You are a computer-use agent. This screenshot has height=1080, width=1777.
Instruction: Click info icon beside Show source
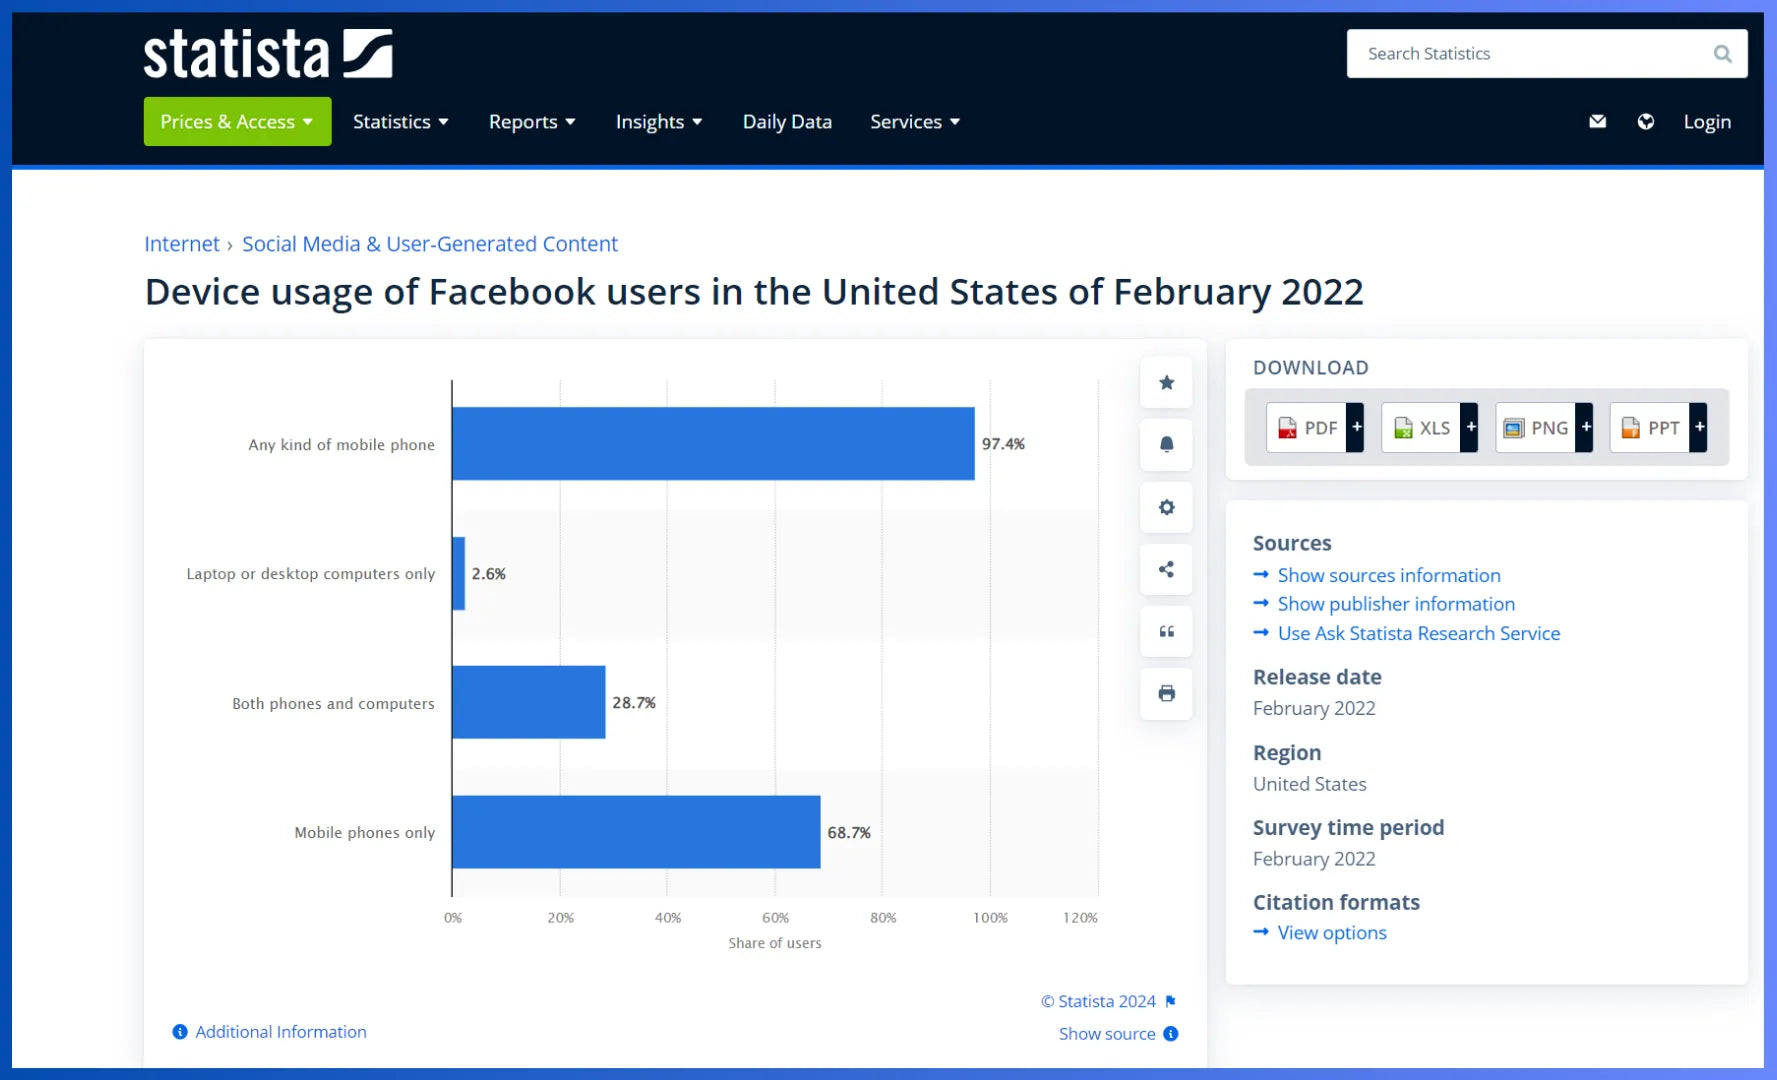1171,1034
